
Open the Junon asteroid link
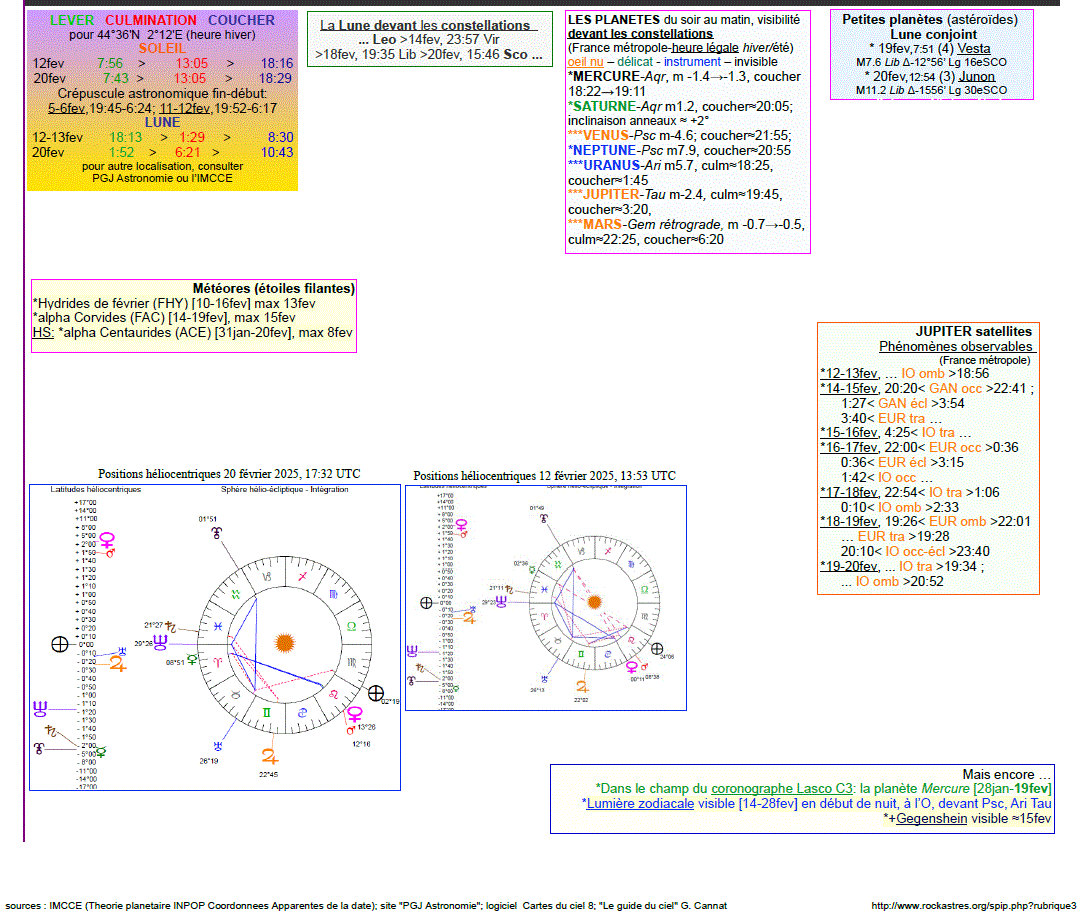(976, 76)
